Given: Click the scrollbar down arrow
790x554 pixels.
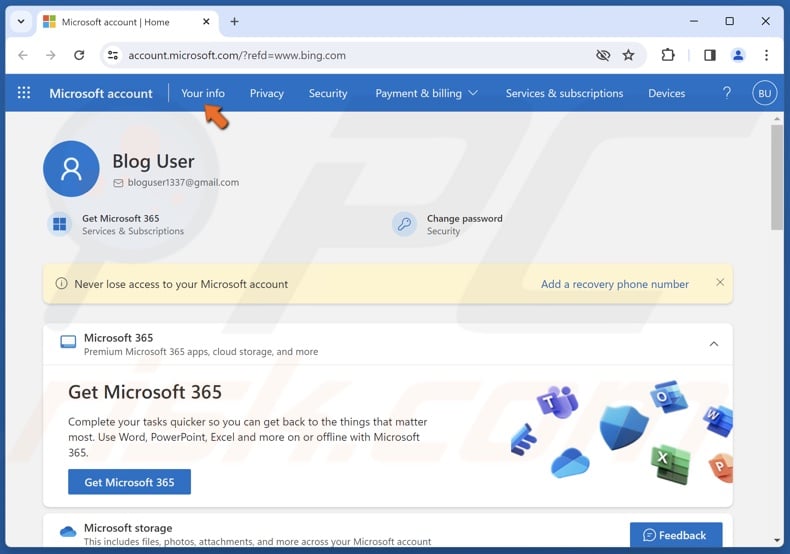Looking at the screenshot, I should click(776, 540).
